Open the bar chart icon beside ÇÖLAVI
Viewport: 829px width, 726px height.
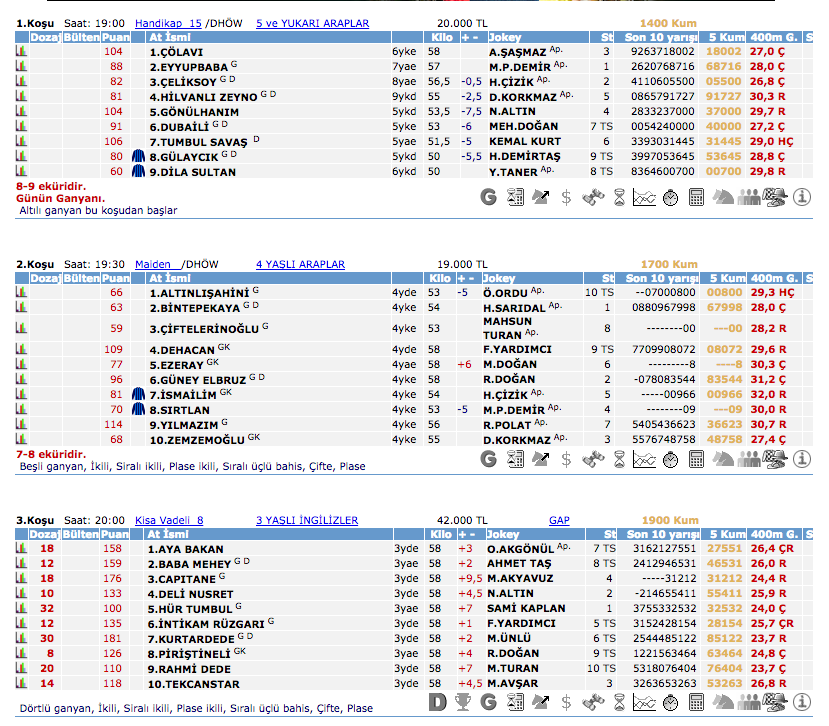tap(21, 52)
